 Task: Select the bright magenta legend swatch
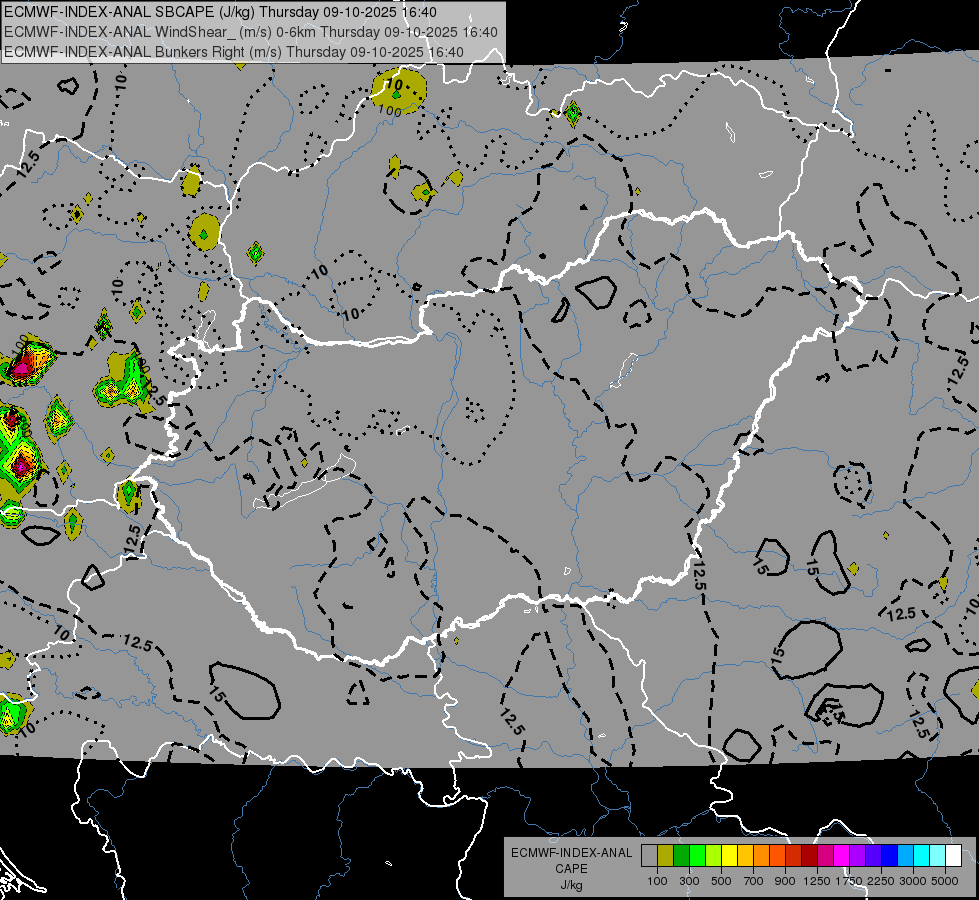tap(842, 856)
